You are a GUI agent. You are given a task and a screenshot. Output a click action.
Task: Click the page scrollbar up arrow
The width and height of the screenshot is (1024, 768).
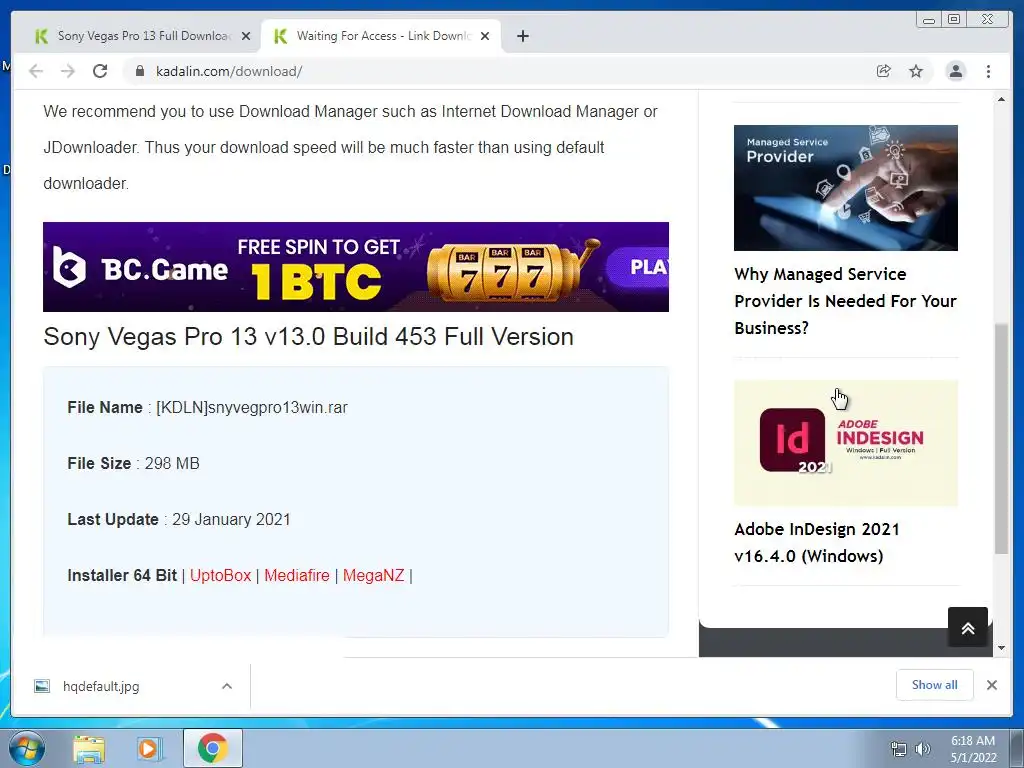(x=1001, y=99)
